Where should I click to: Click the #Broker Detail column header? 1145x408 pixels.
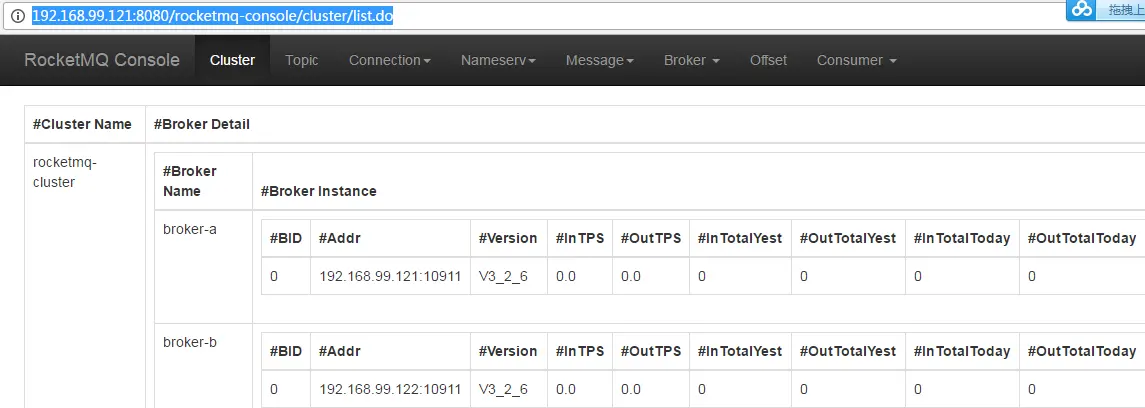pos(202,124)
